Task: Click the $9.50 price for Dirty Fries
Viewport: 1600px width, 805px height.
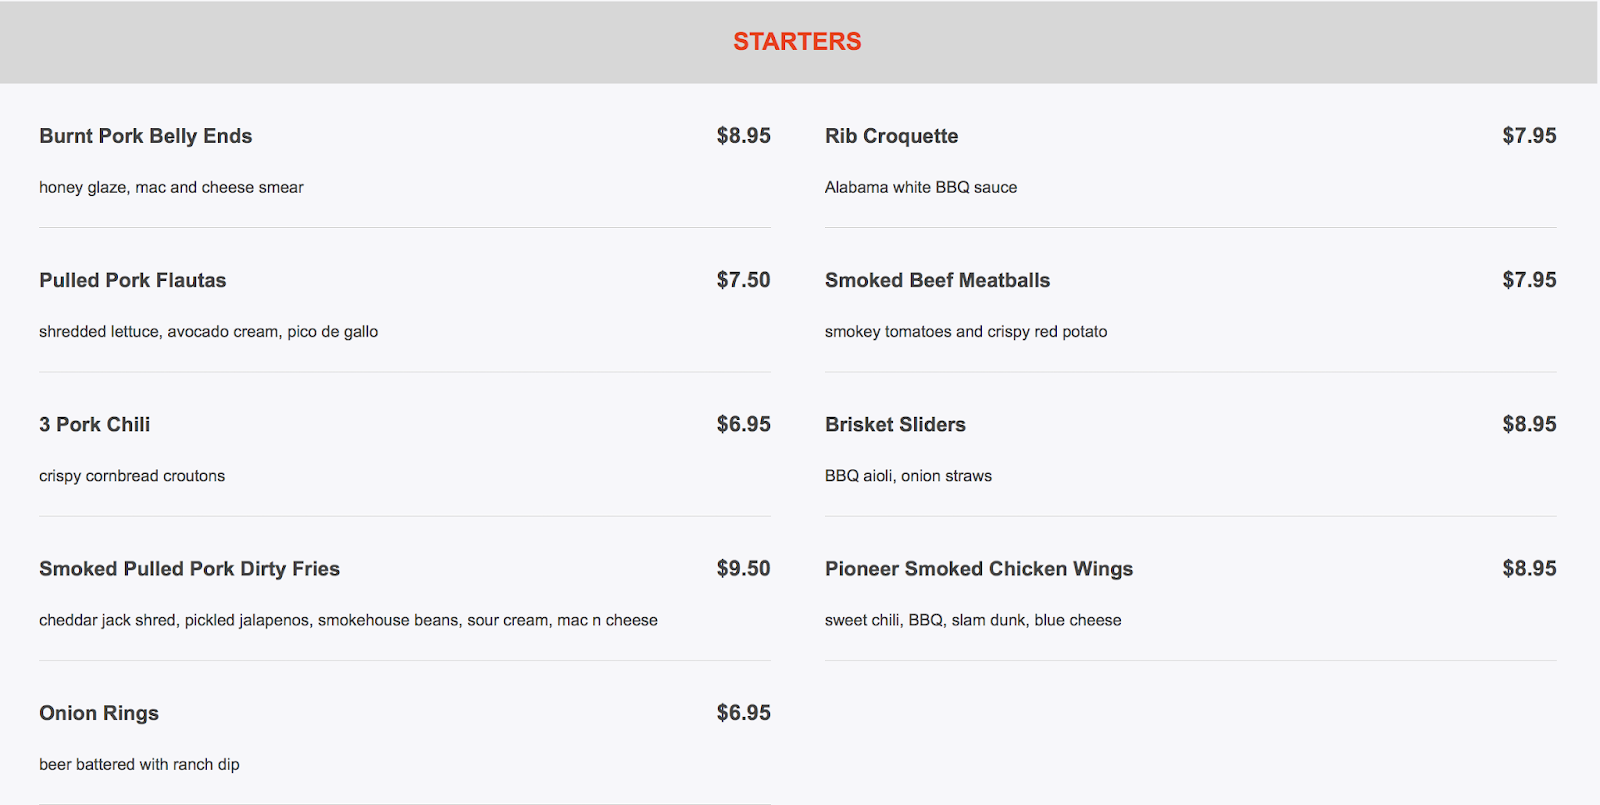Action: click(743, 568)
